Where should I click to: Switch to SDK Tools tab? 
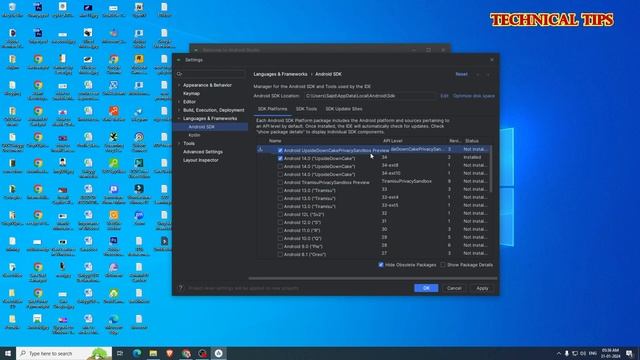pos(306,109)
